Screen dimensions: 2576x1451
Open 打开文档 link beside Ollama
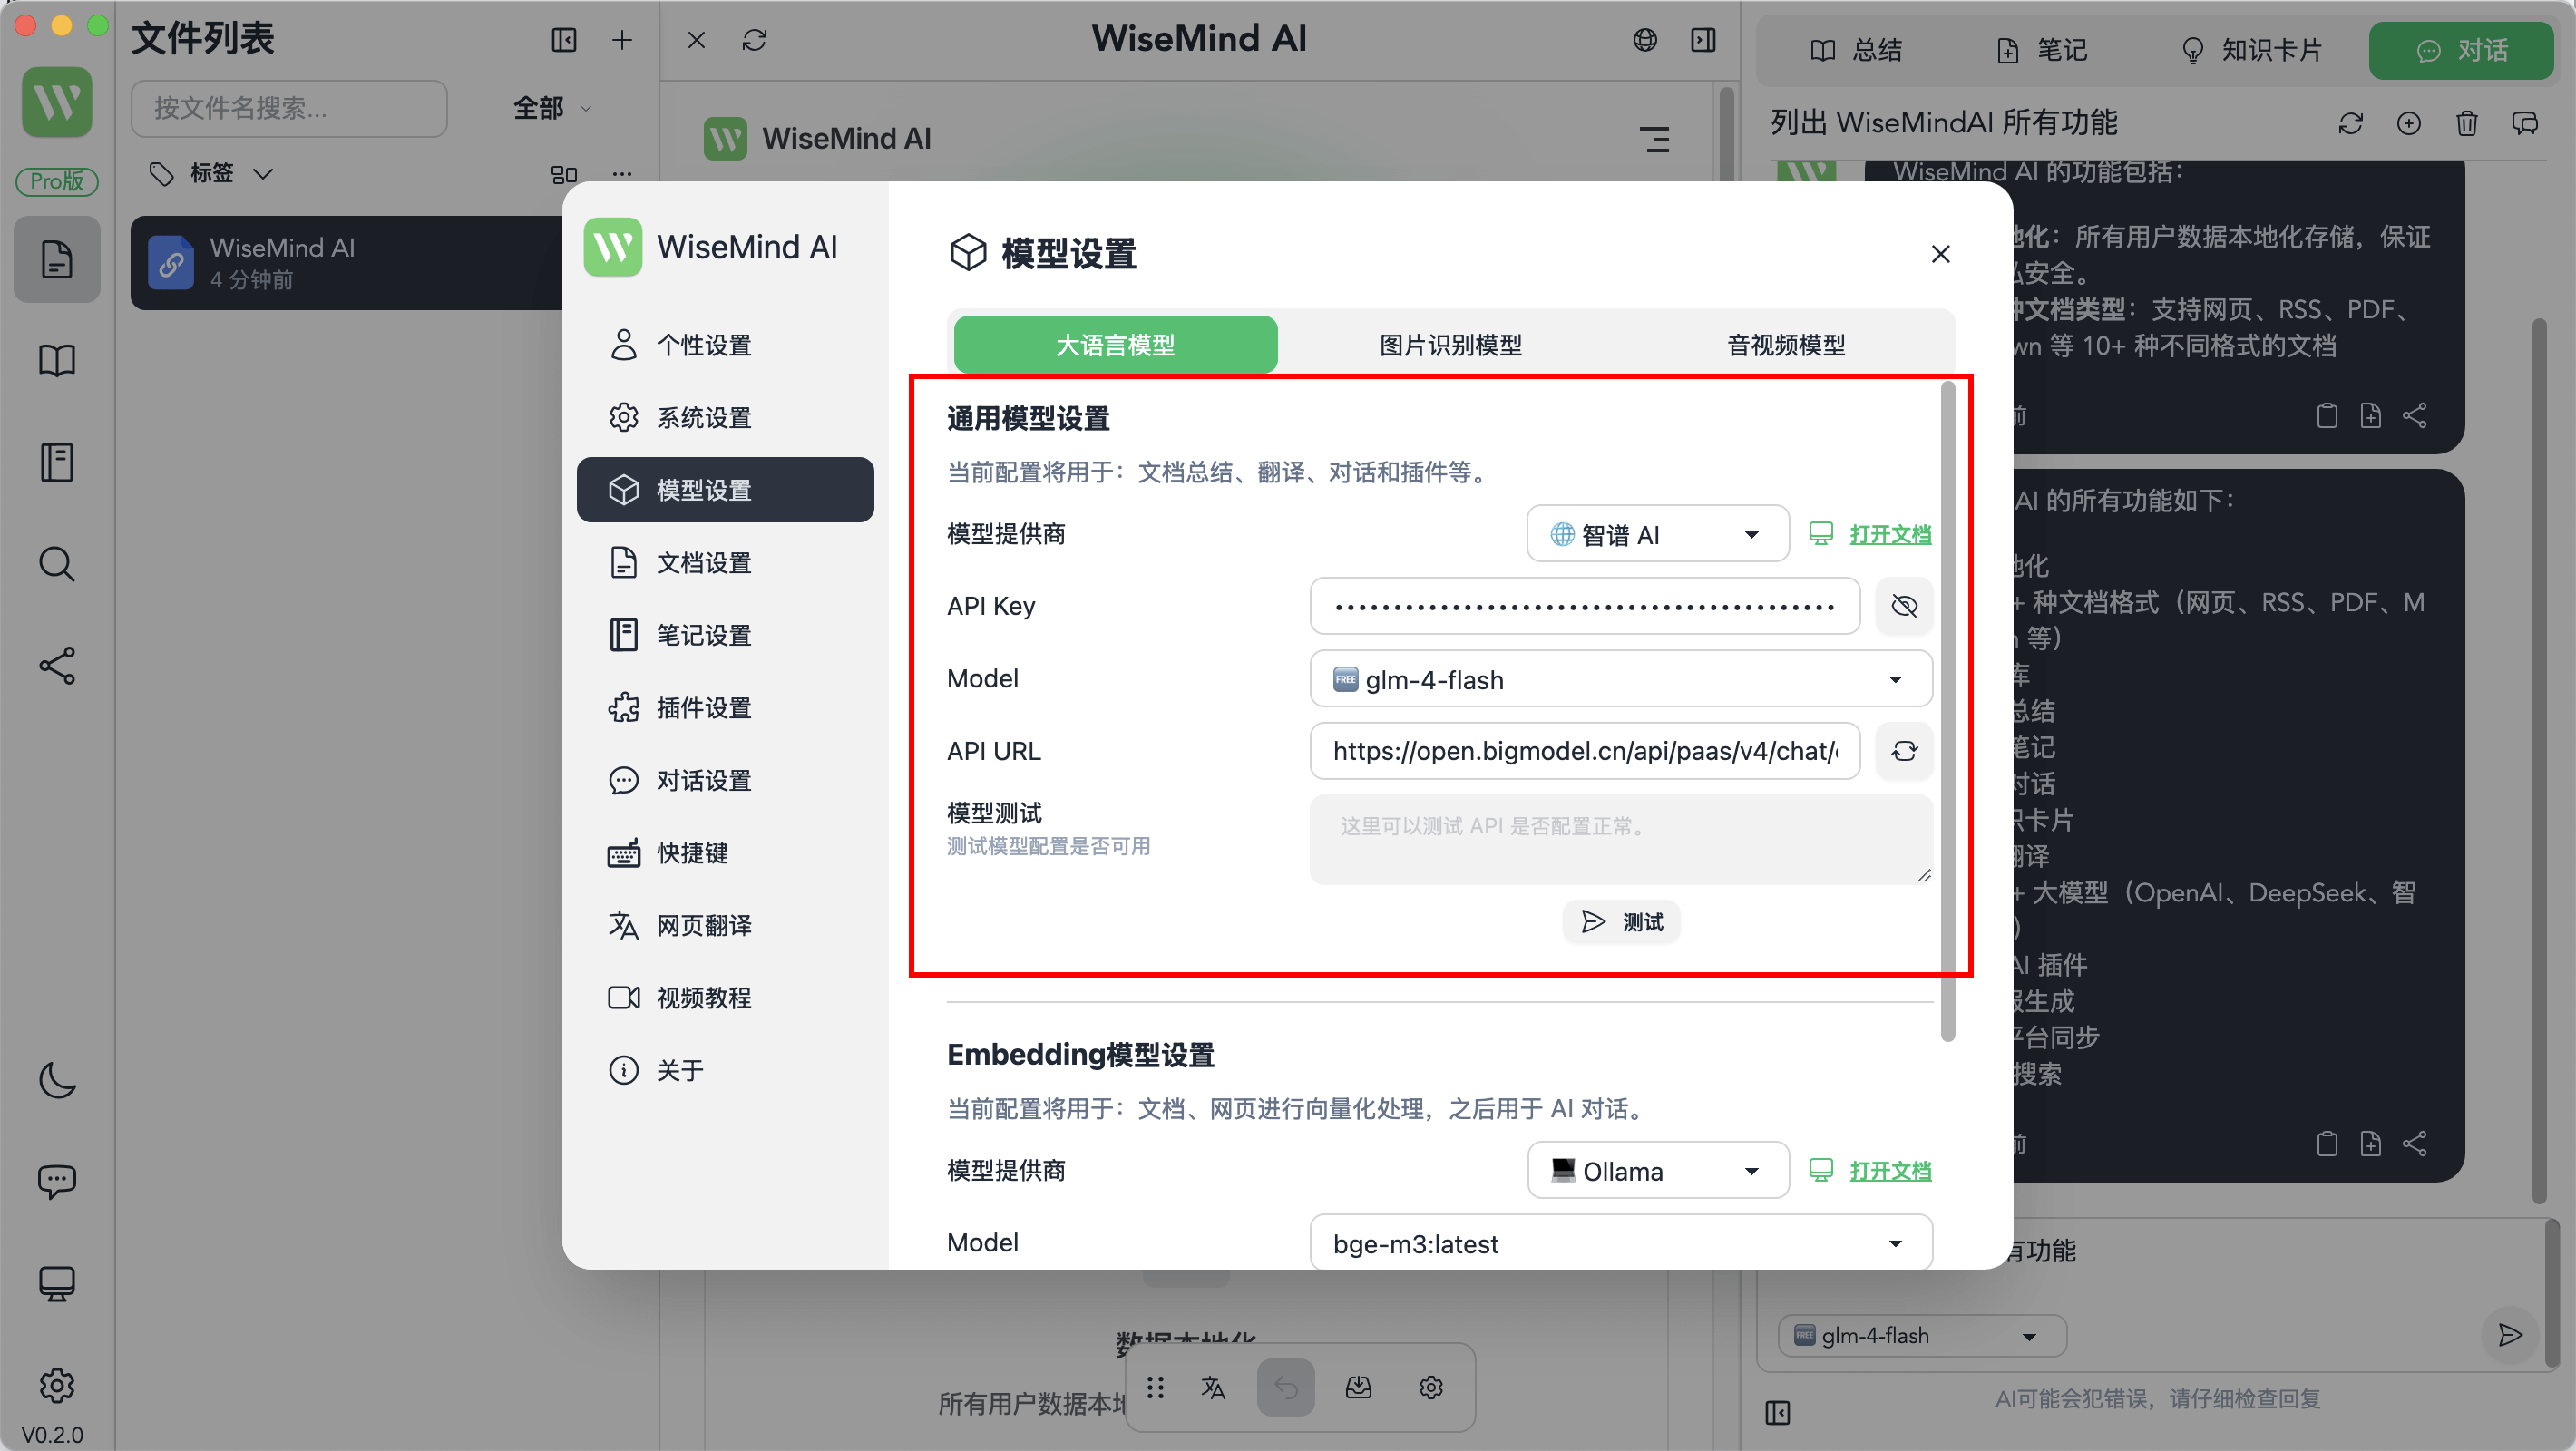point(1889,1170)
